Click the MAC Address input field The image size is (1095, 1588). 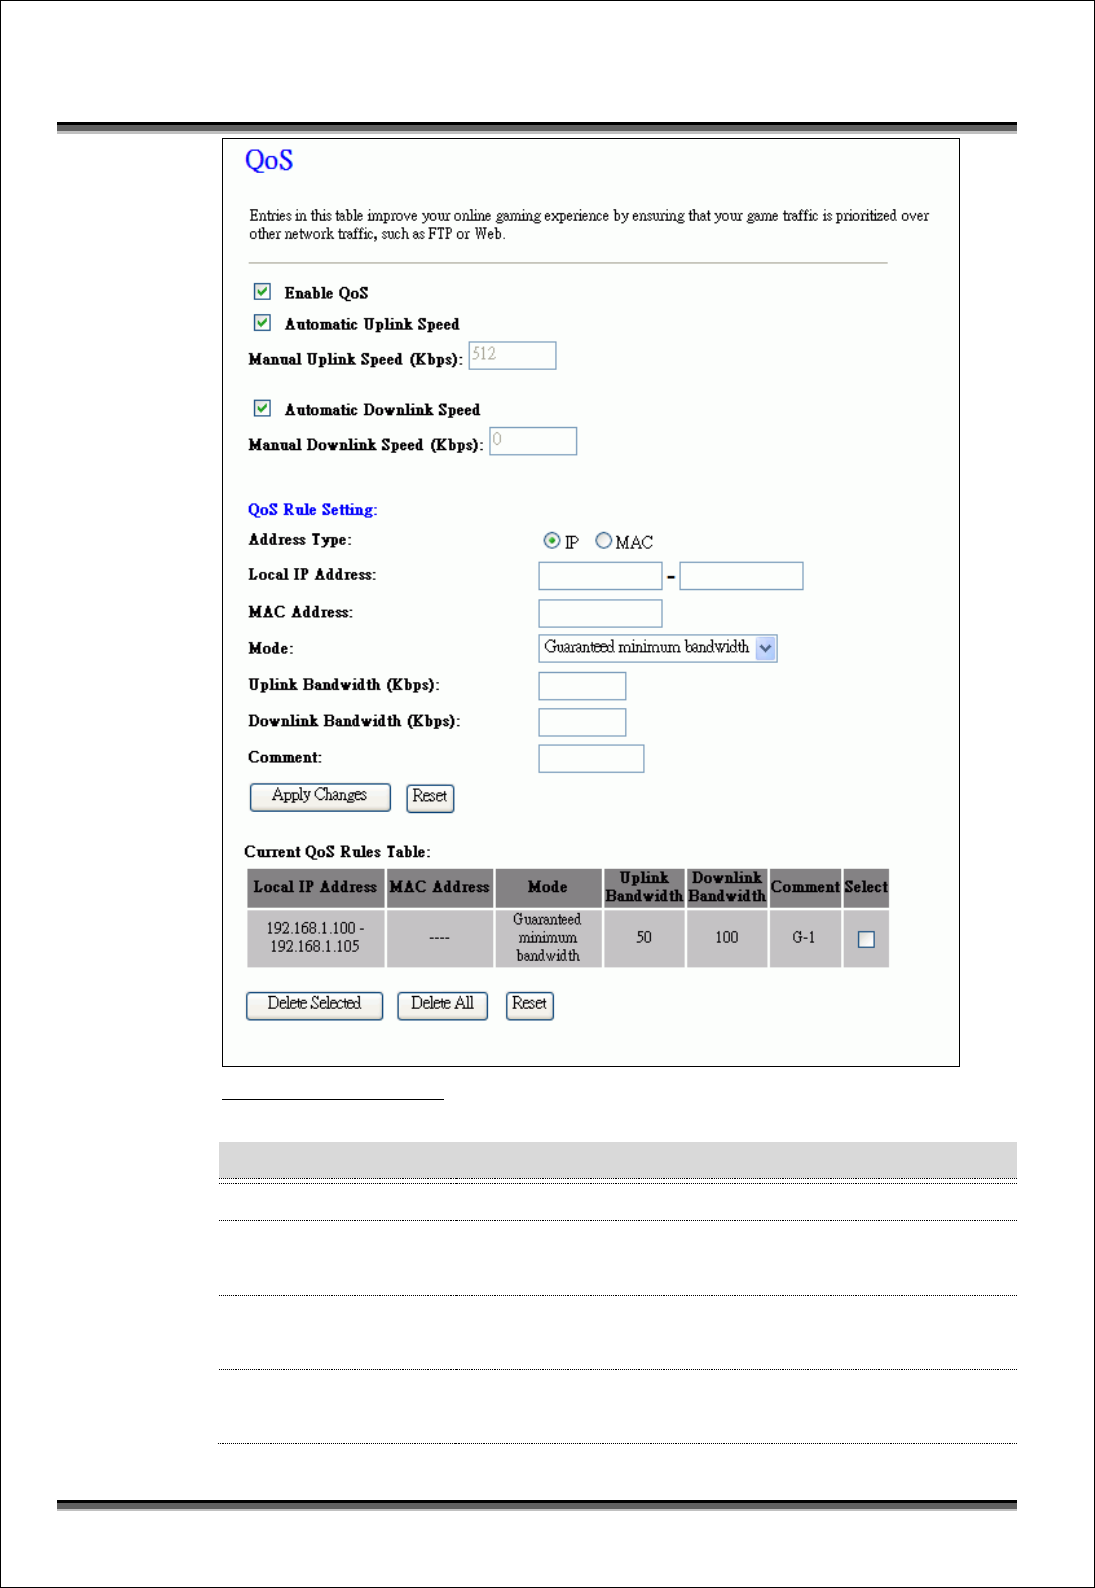600,613
